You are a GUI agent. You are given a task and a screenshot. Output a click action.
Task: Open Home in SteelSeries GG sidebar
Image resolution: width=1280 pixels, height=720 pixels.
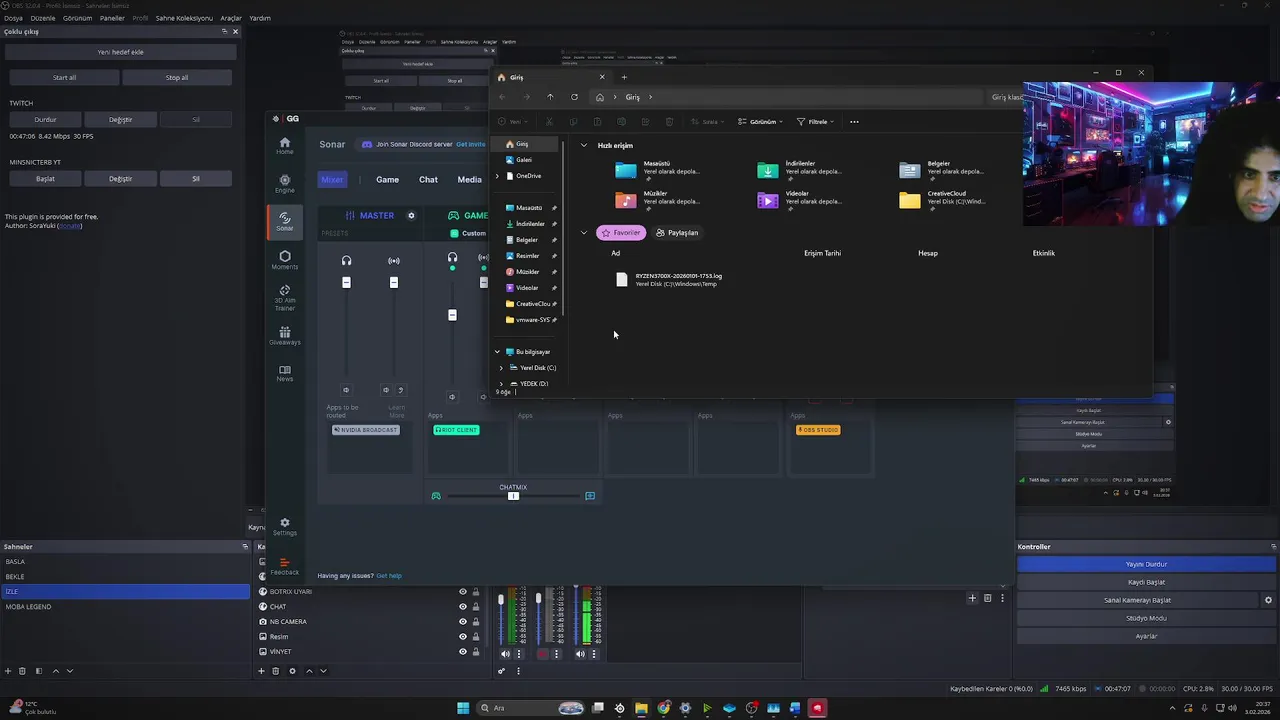(x=285, y=146)
